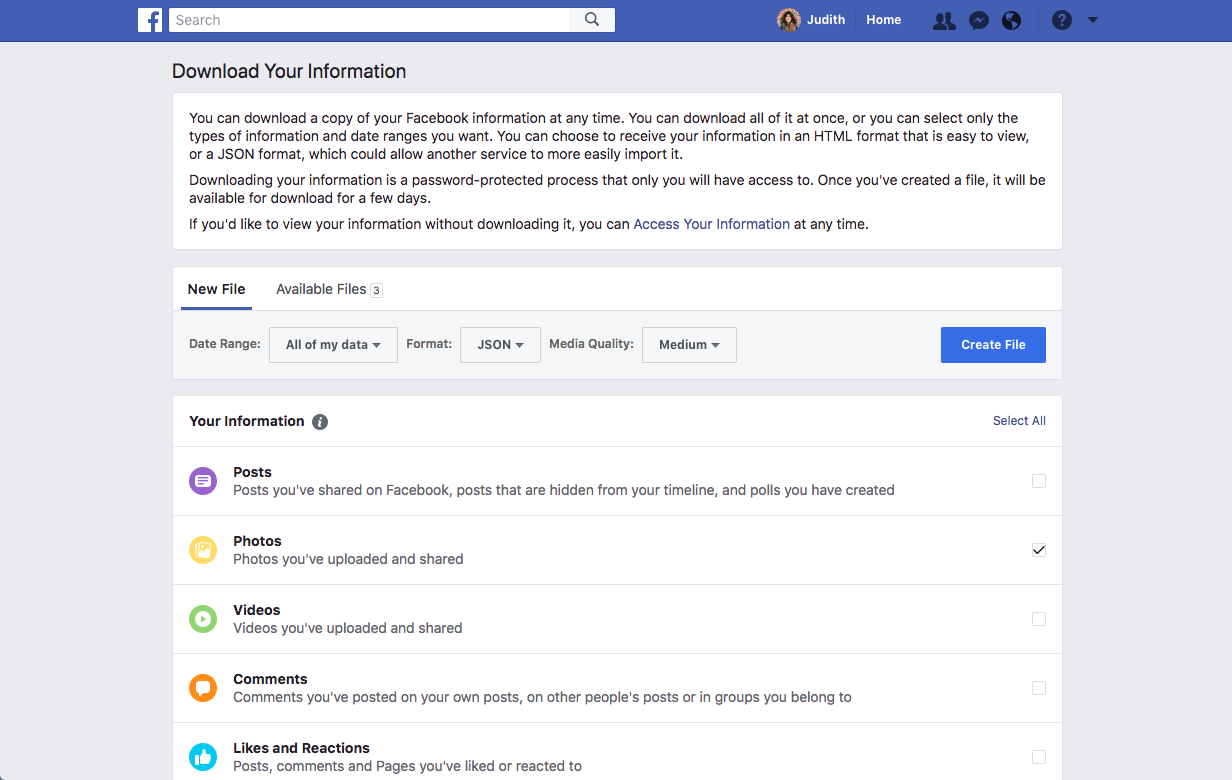Click the Media Quality label
Viewport: 1232px width, 780px height.
click(x=591, y=344)
